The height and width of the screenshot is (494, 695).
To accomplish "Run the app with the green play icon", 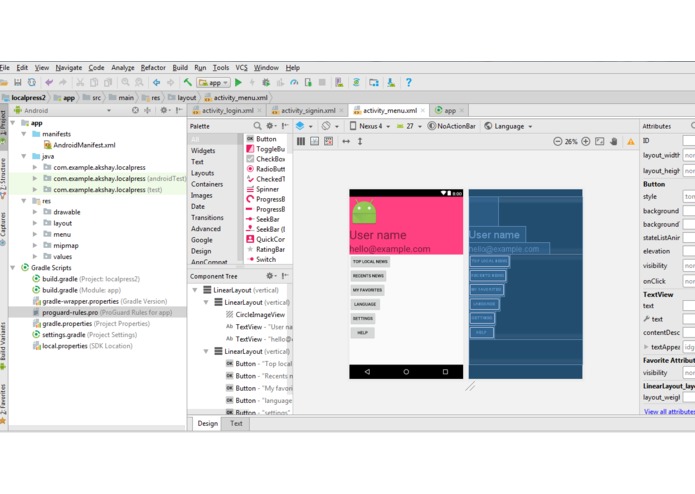I will [238, 82].
